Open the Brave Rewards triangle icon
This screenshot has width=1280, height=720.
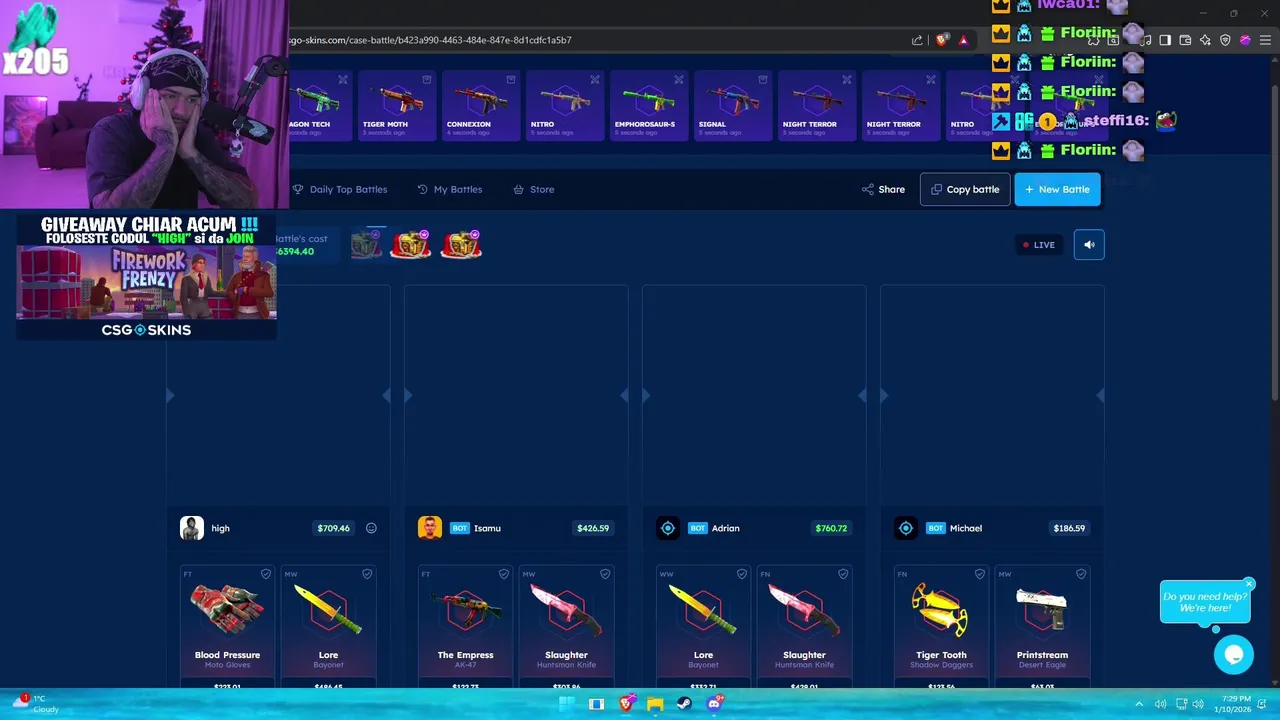point(964,40)
